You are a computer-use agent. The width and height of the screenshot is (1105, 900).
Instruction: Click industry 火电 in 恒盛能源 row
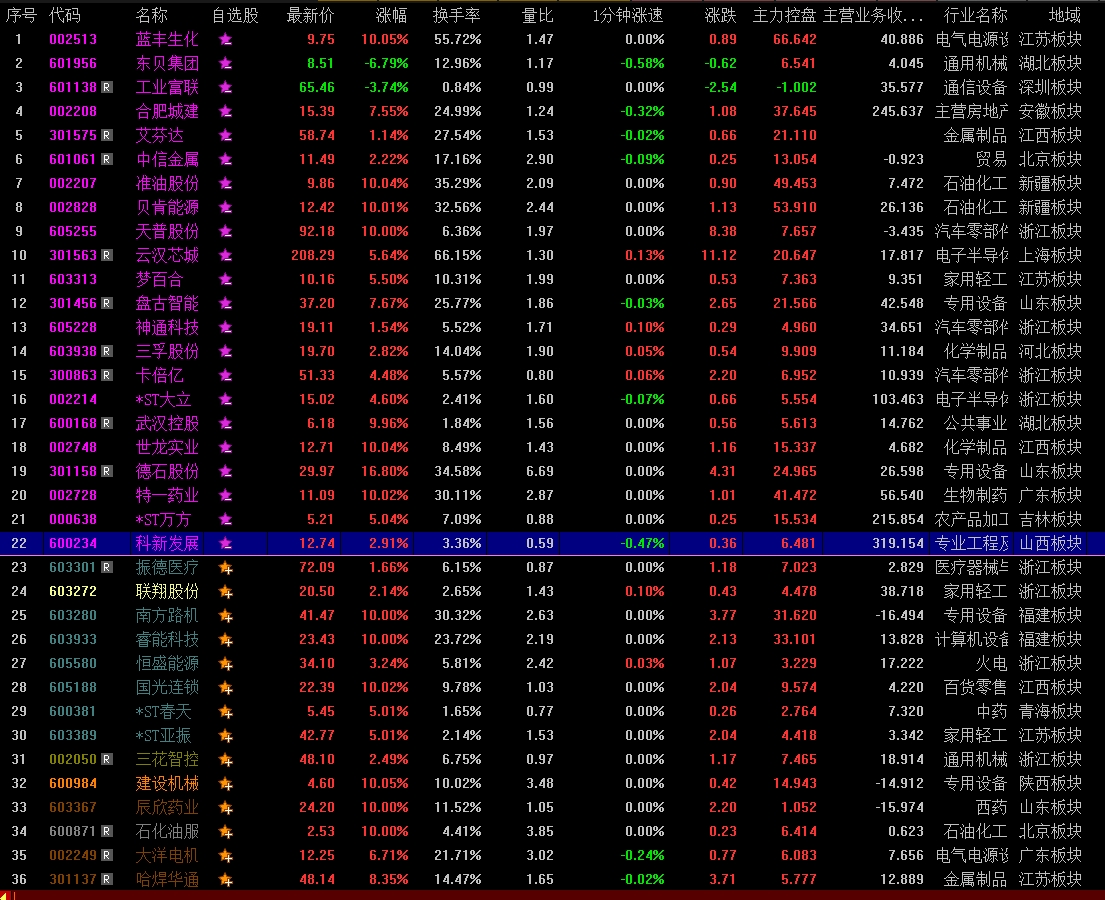coord(992,663)
